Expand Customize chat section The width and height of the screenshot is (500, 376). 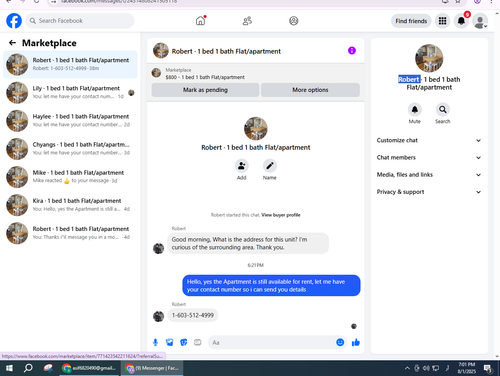429,140
